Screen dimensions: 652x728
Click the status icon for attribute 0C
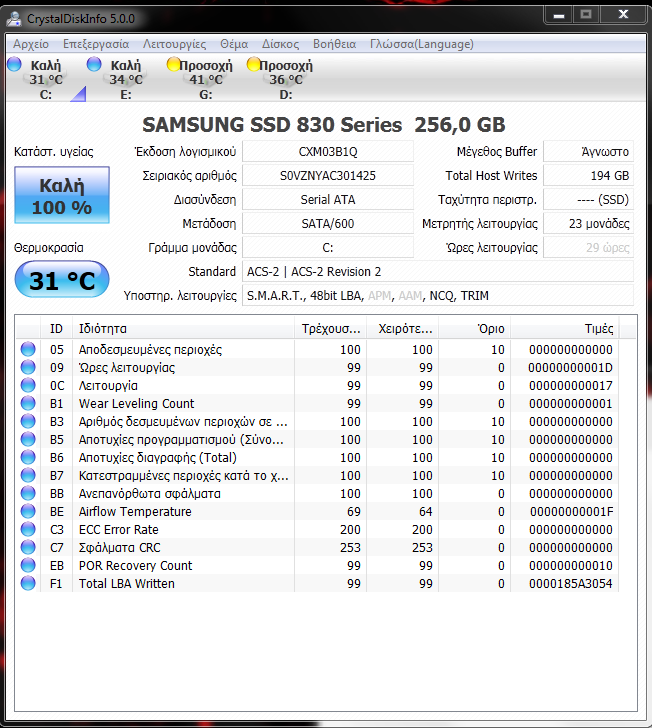(28, 385)
